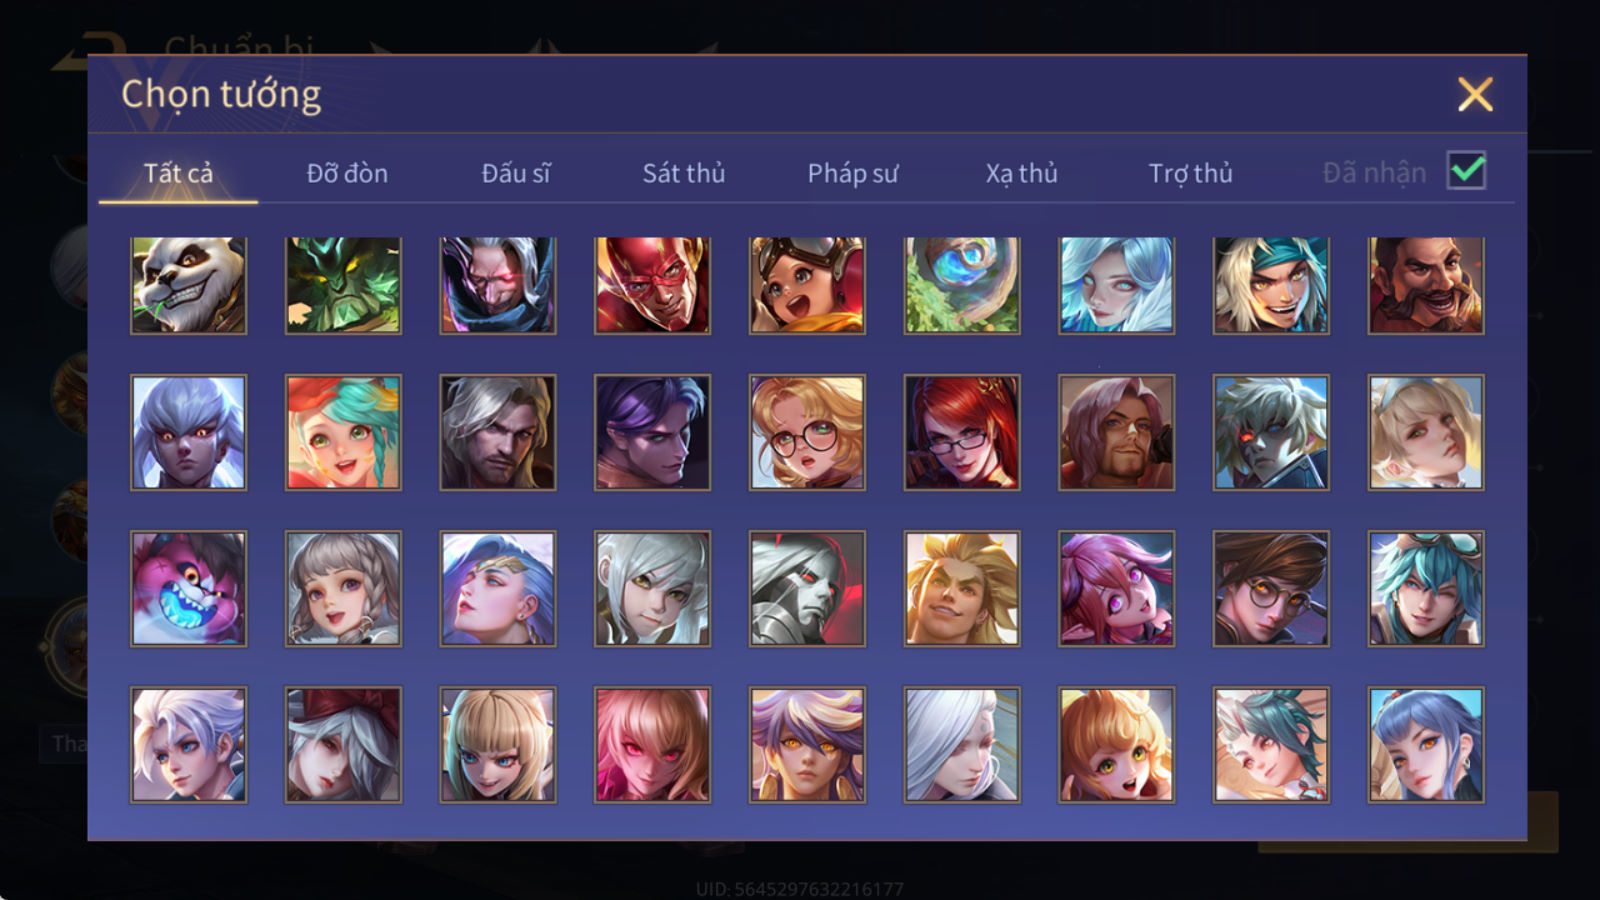Image resolution: width=1600 pixels, height=900 pixels.
Task: Select the purple grinning cat hero
Action: pyautogui.click(x=188, y=588)
